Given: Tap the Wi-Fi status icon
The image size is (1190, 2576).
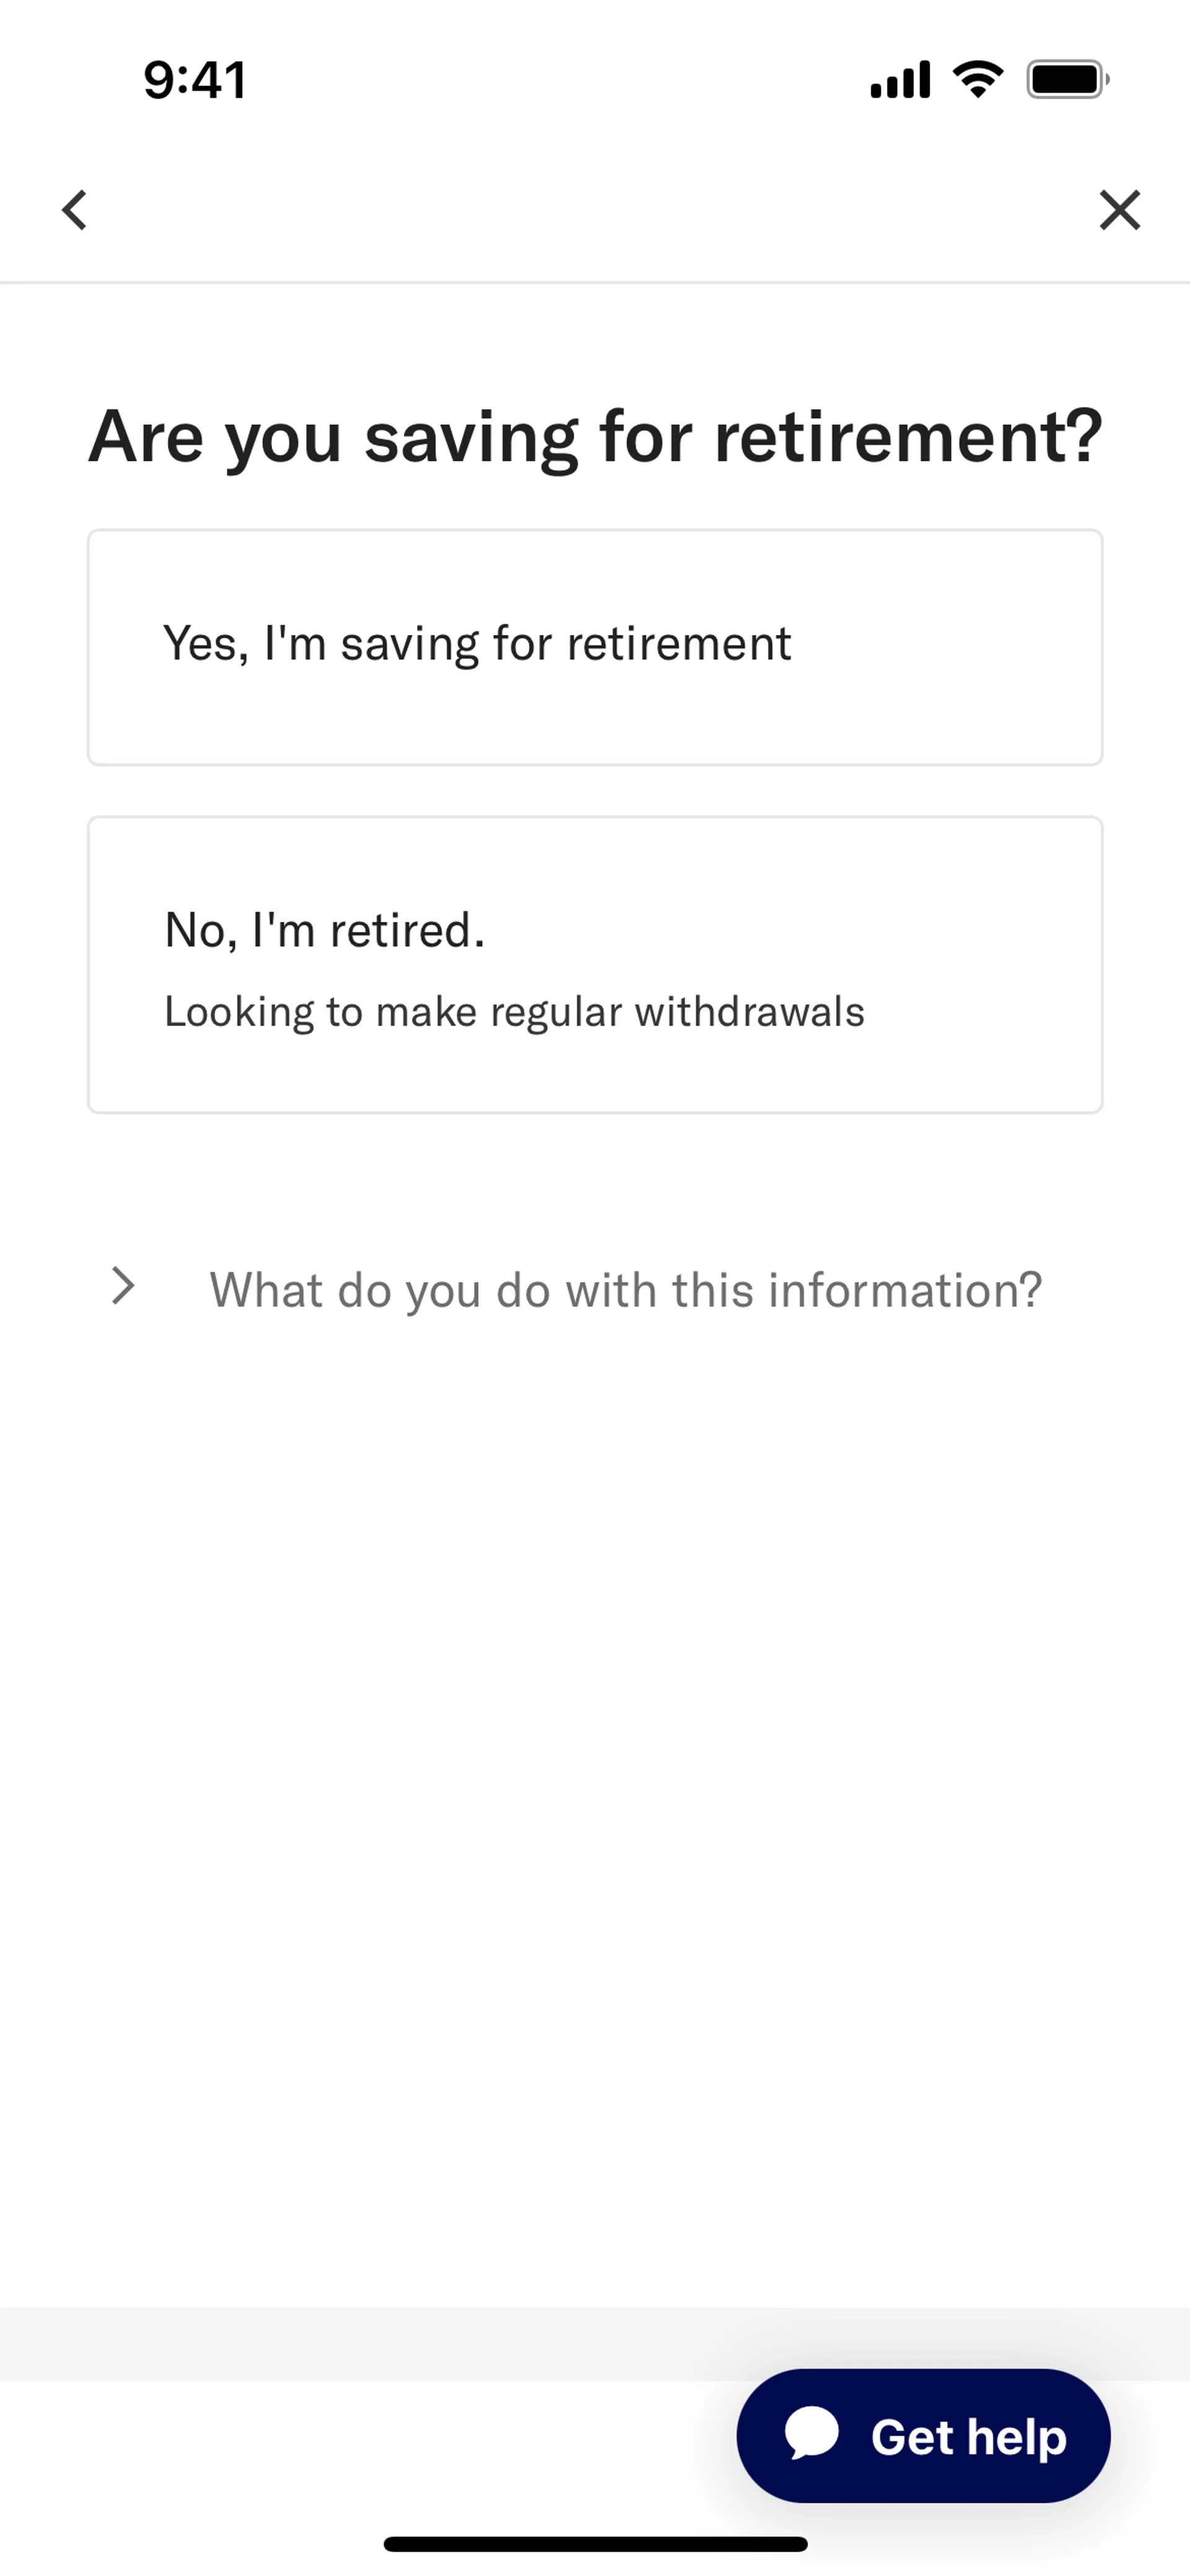Looking at the screenshot, I should click(x=978, y=80).
